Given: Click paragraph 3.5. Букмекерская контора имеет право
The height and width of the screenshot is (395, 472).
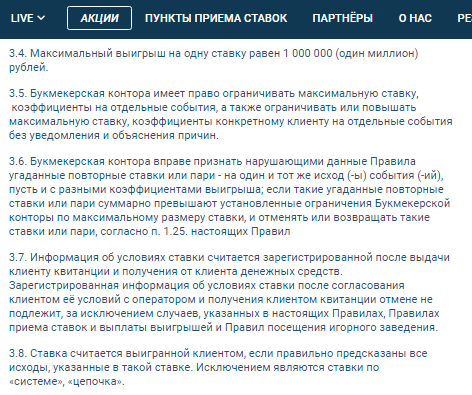Looking at the screenshot, I should click(231, 114).
